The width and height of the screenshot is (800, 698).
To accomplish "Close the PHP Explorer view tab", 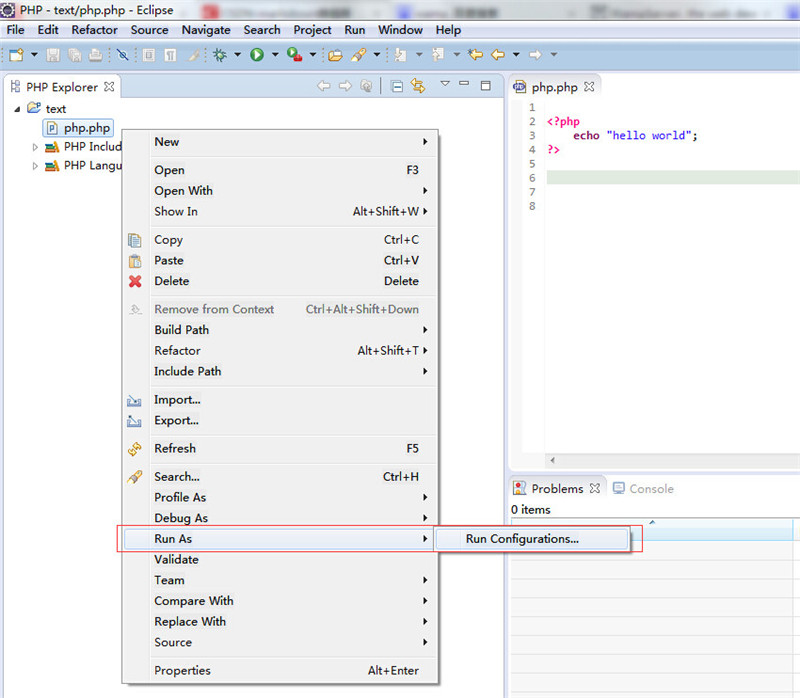I will [x=110, y=87].
